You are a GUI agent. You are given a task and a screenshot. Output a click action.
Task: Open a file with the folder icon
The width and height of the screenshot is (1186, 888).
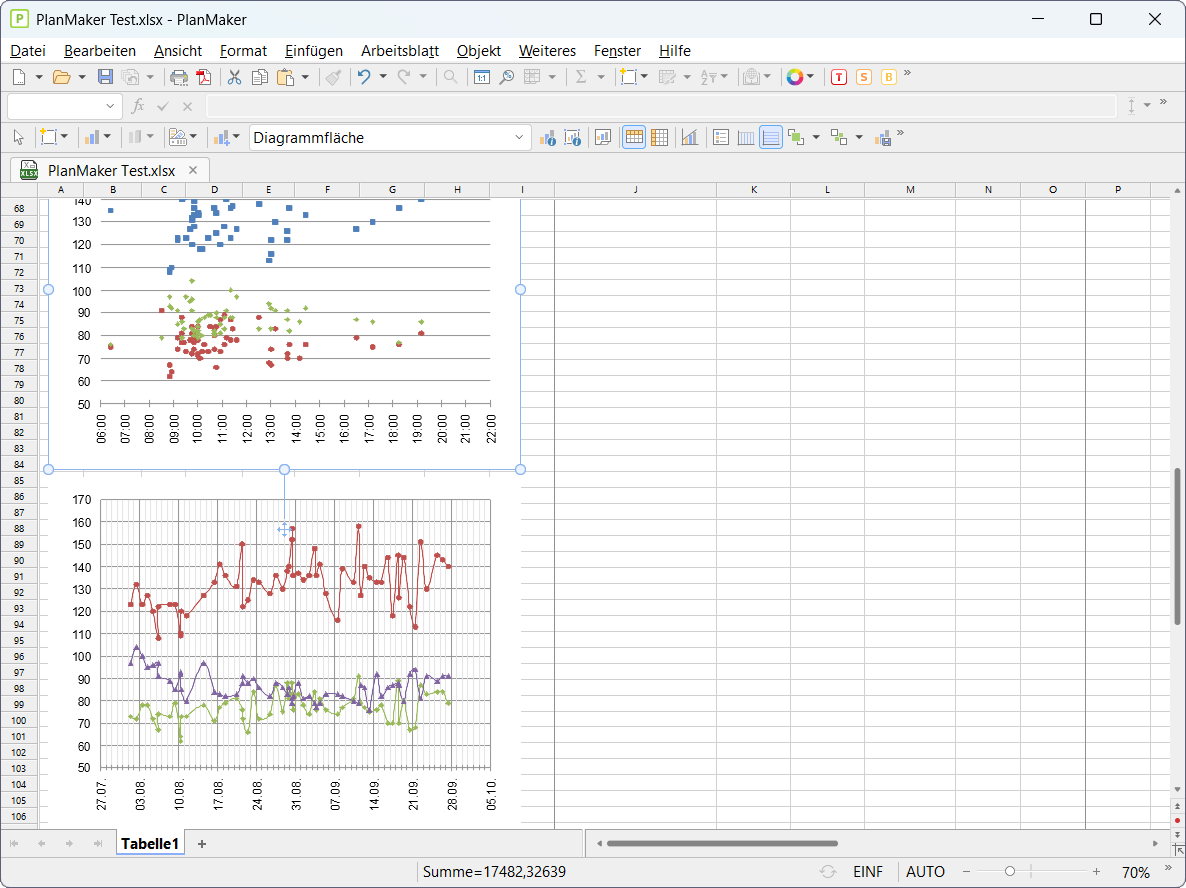coord(61,77)
